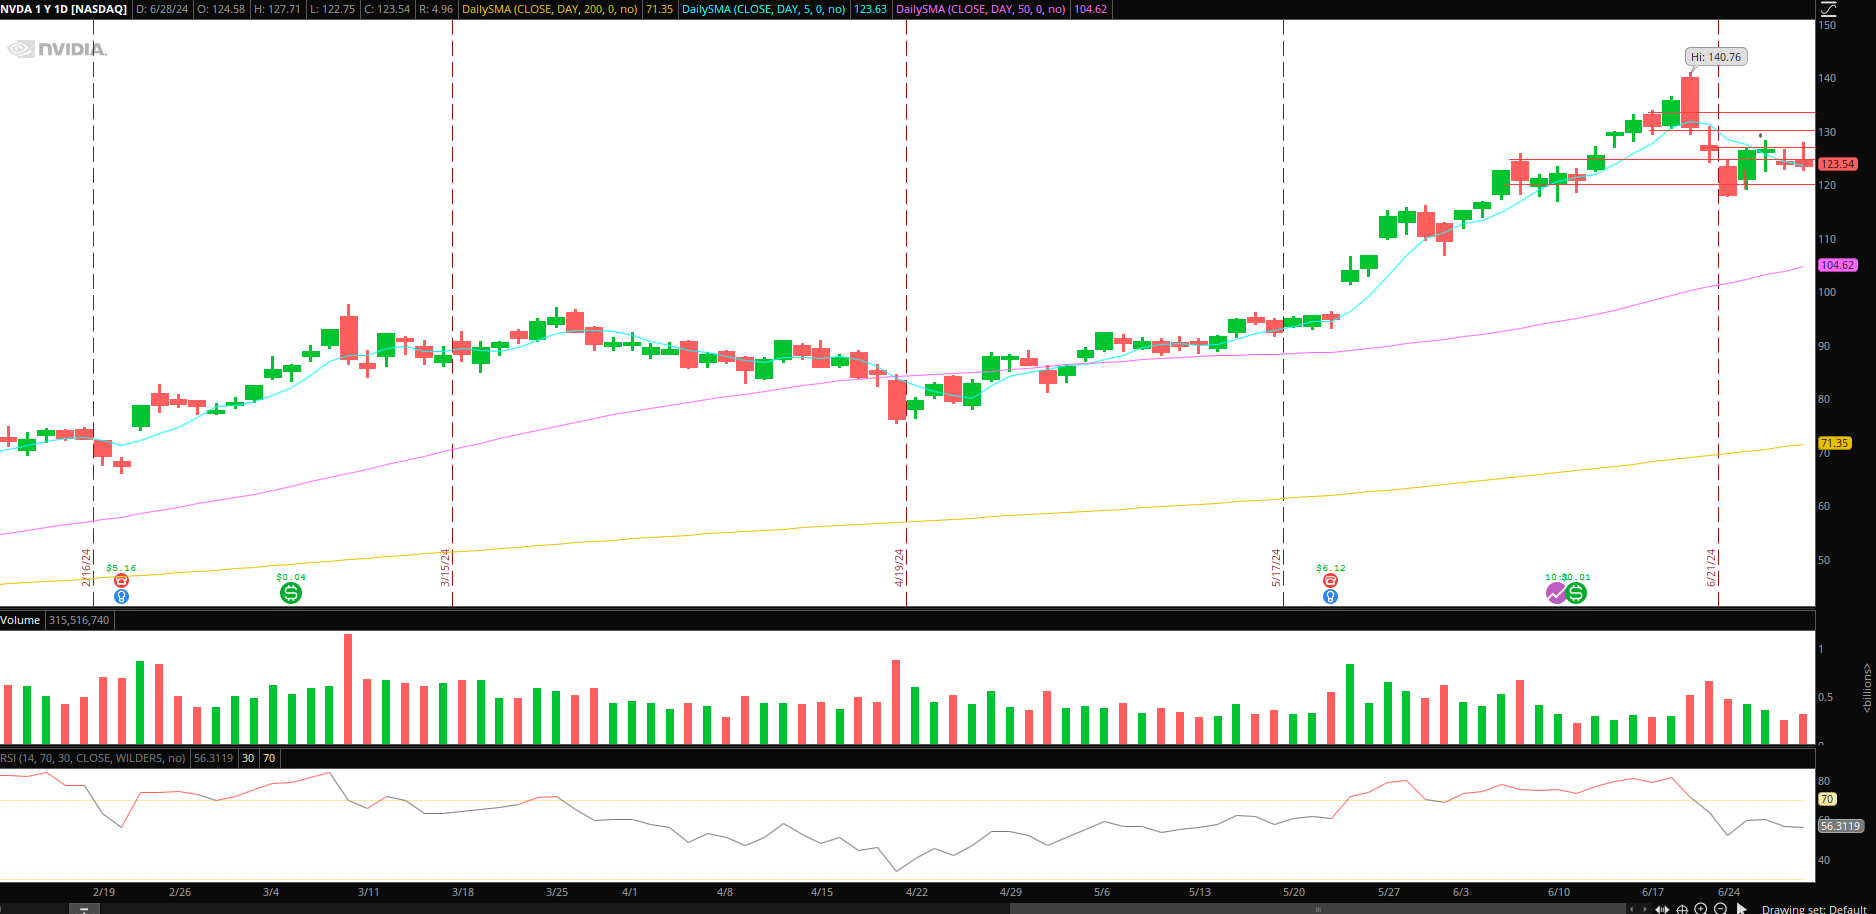Select the 3/15/24 expiration line label
This screenshot has height=914, width=1876.
click(445, 567)
